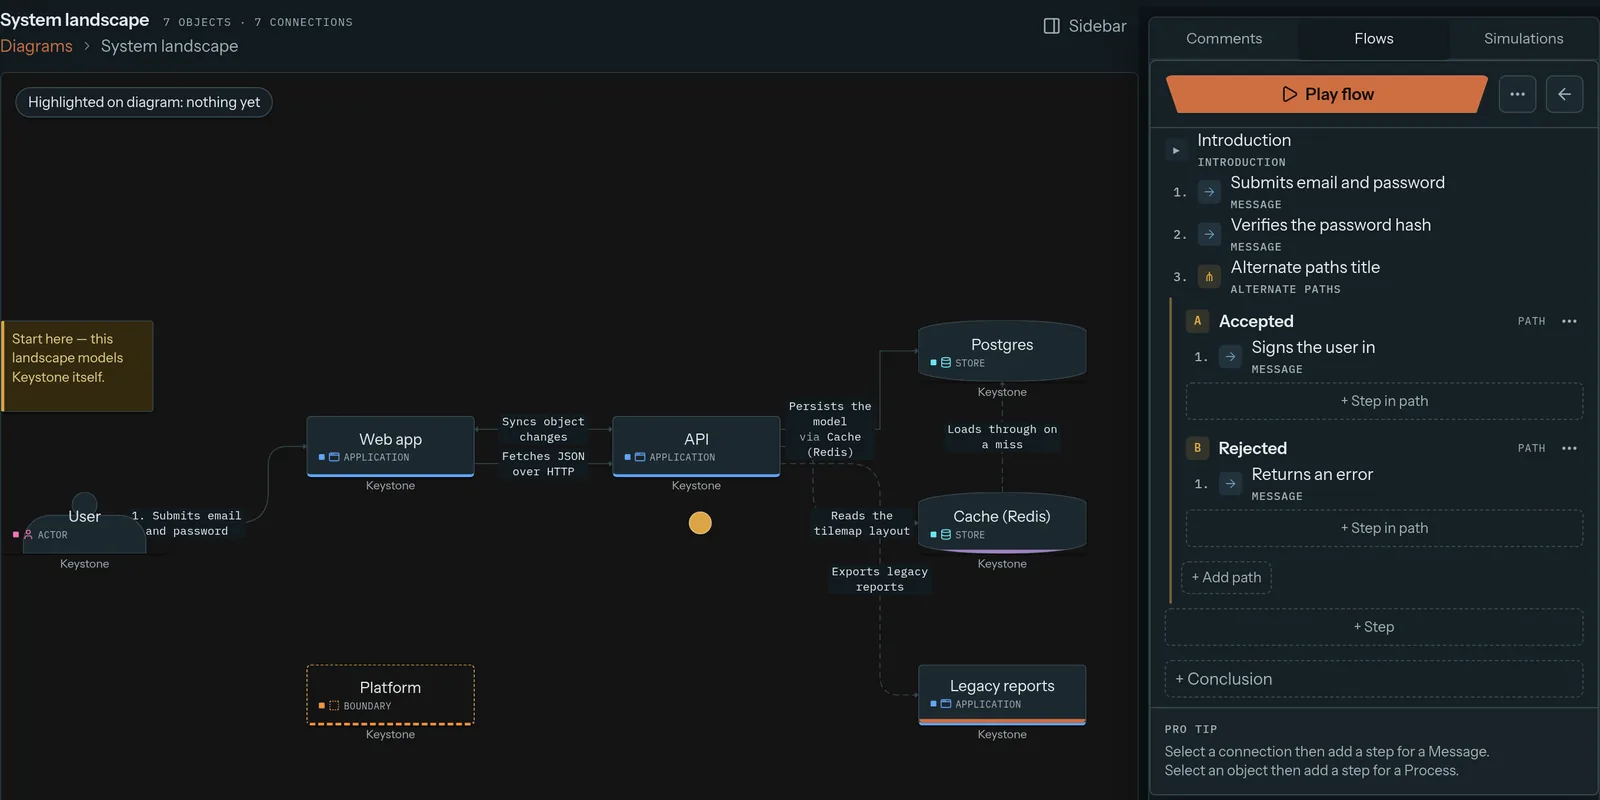
Task: Add a Conclusion to the flow
Action: click(x=1374, y=679)
